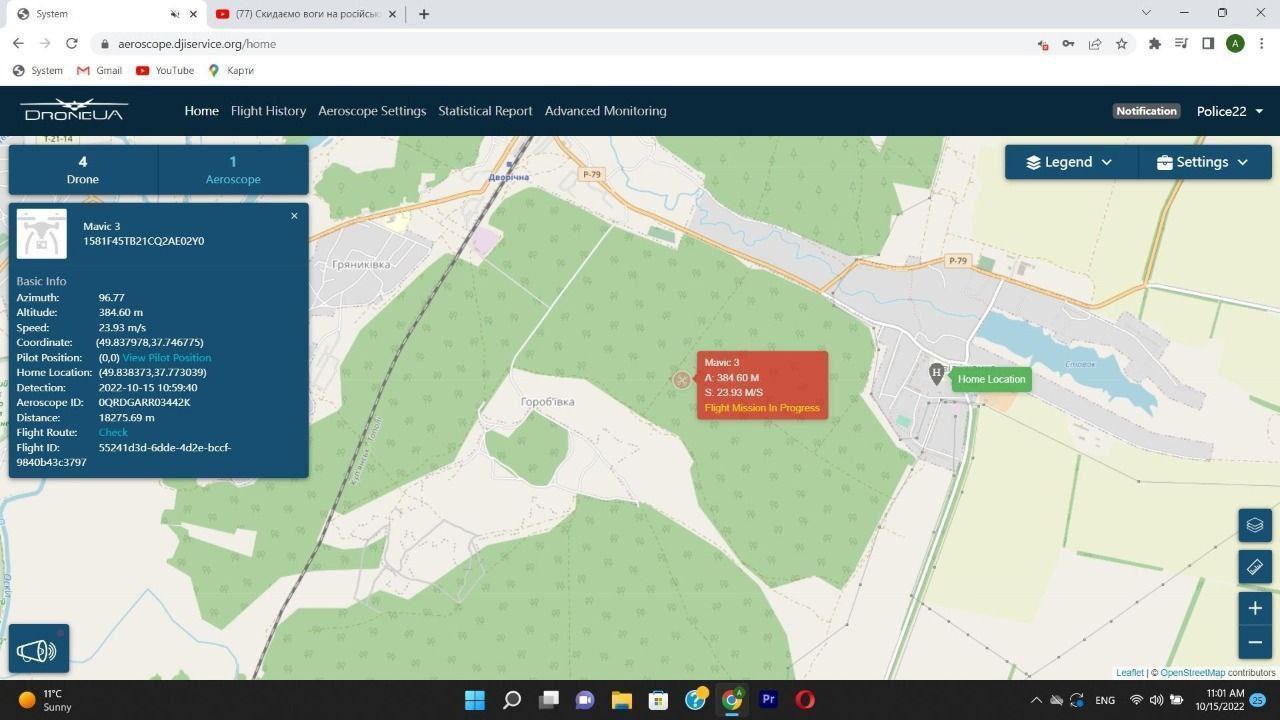The image size is (1280, 720).
Task: Open Aeroscope Settings menu item
Action: 372,111
